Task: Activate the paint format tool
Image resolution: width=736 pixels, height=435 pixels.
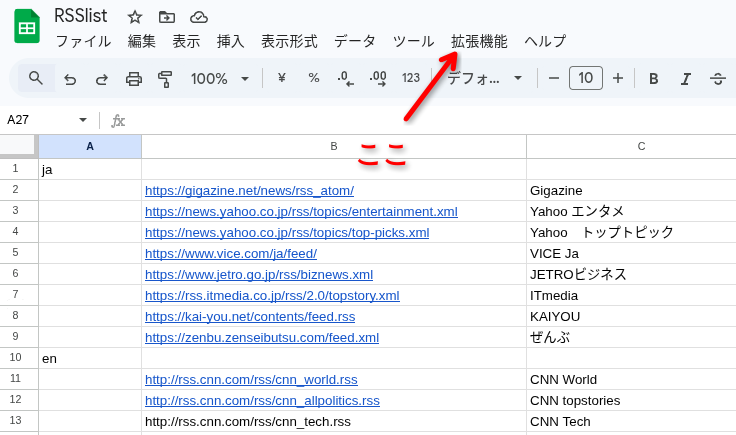Action: (x=165, y=78)
